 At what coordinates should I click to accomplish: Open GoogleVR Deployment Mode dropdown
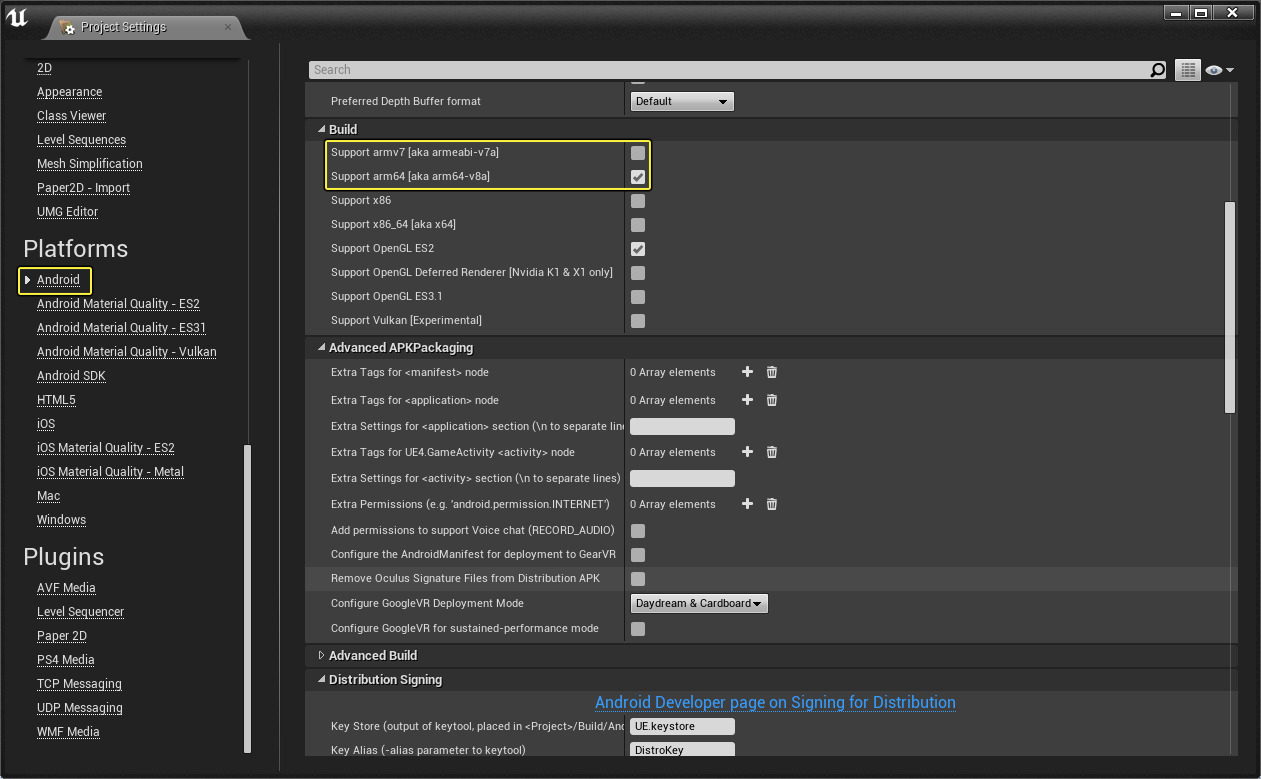coord(699,604)
